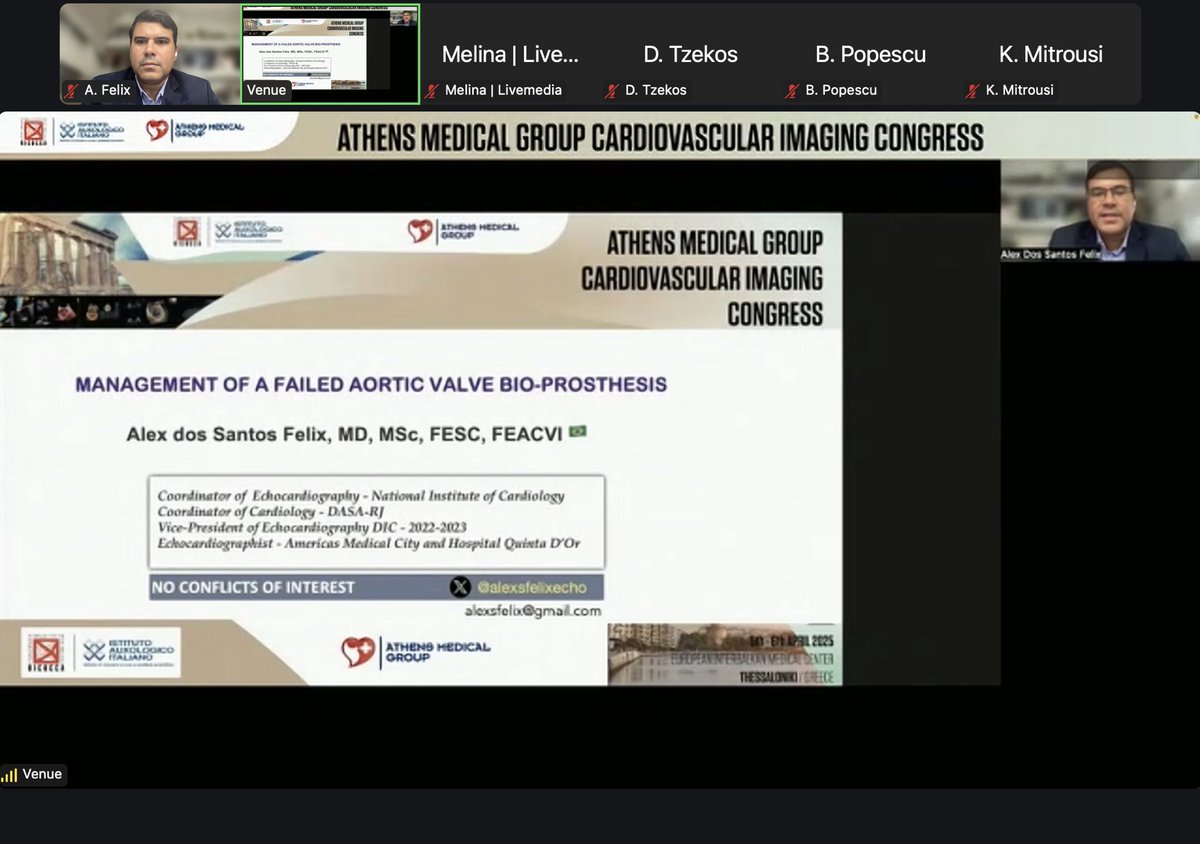Click the muted mic icon beside K. Mitrousi

972,90
